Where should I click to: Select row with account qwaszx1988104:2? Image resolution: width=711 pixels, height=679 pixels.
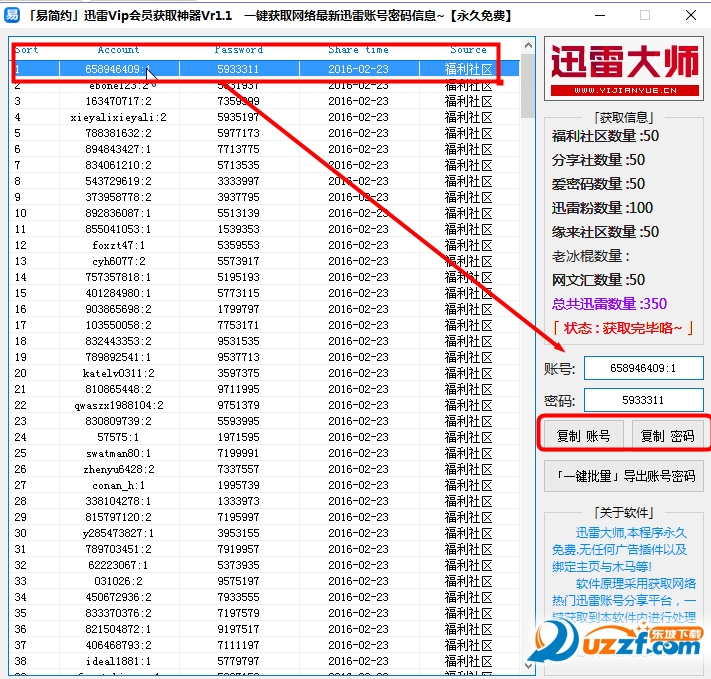pyautogui.click(x=264, y=405)
